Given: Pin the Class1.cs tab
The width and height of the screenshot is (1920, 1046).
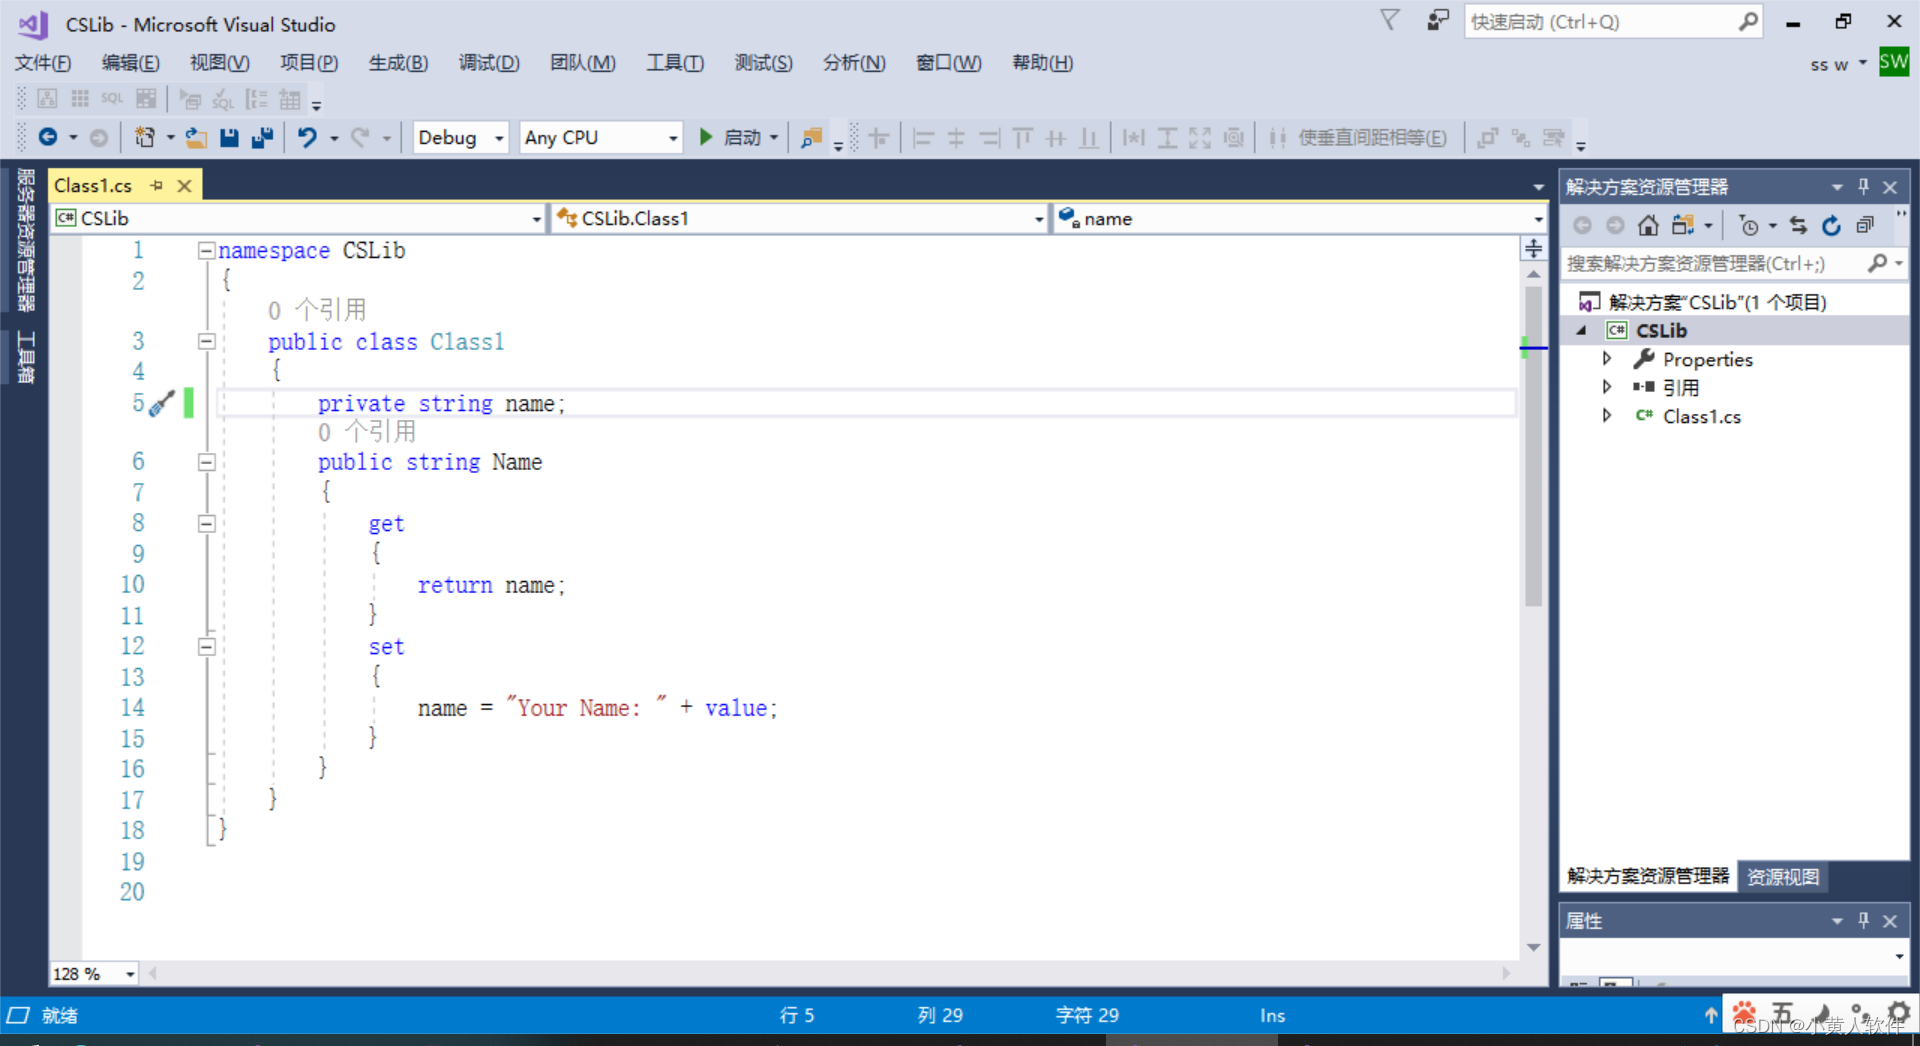Looking at the screenshot, I should [157, 185].
